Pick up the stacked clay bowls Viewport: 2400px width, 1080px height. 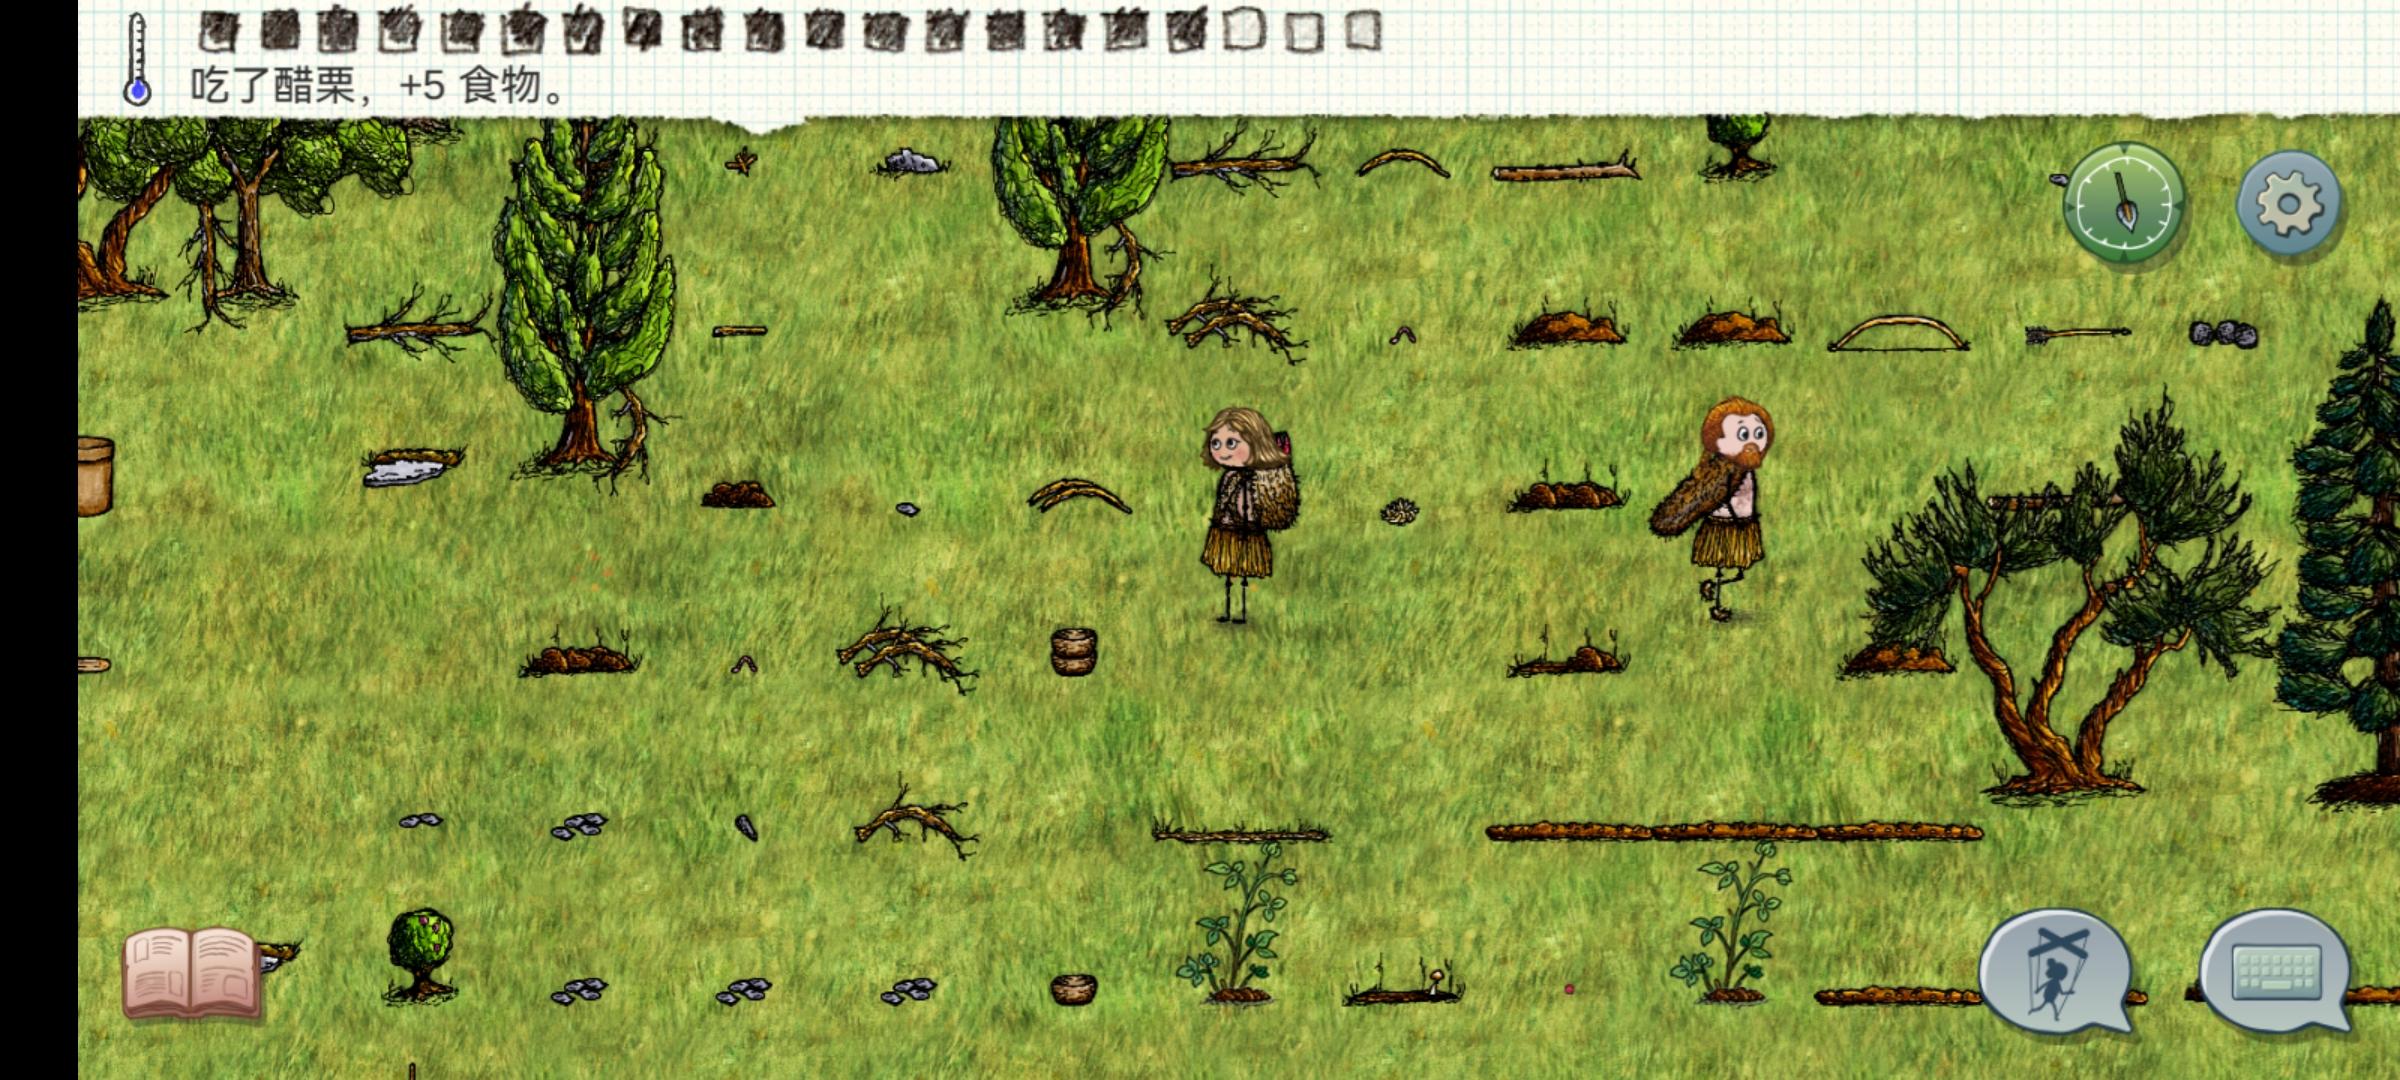pyautogui.click(x=1073, y=651)
